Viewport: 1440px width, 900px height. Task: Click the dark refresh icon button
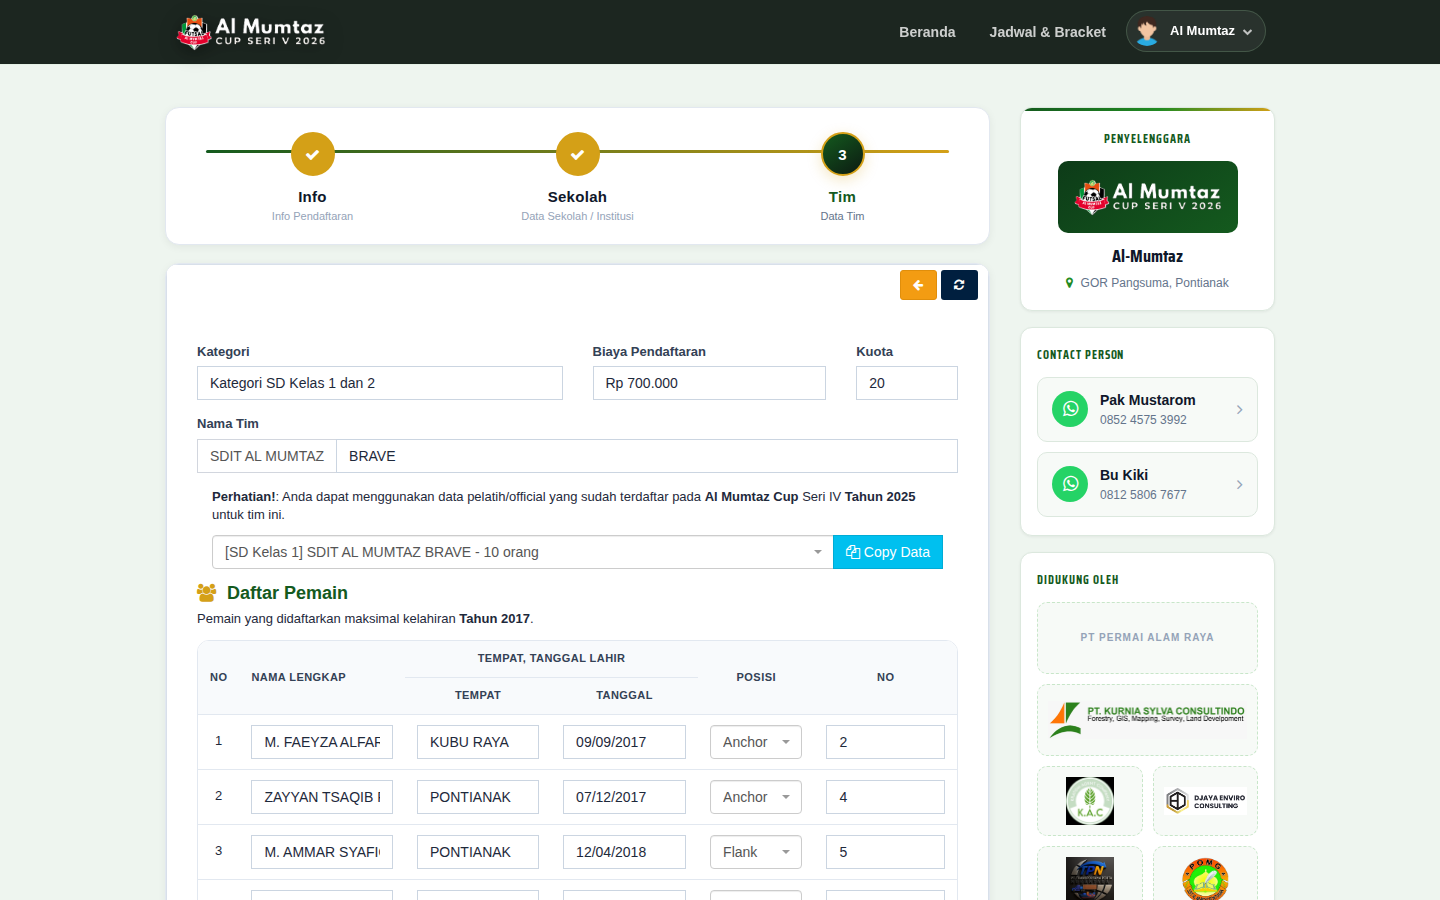[959, 285]
